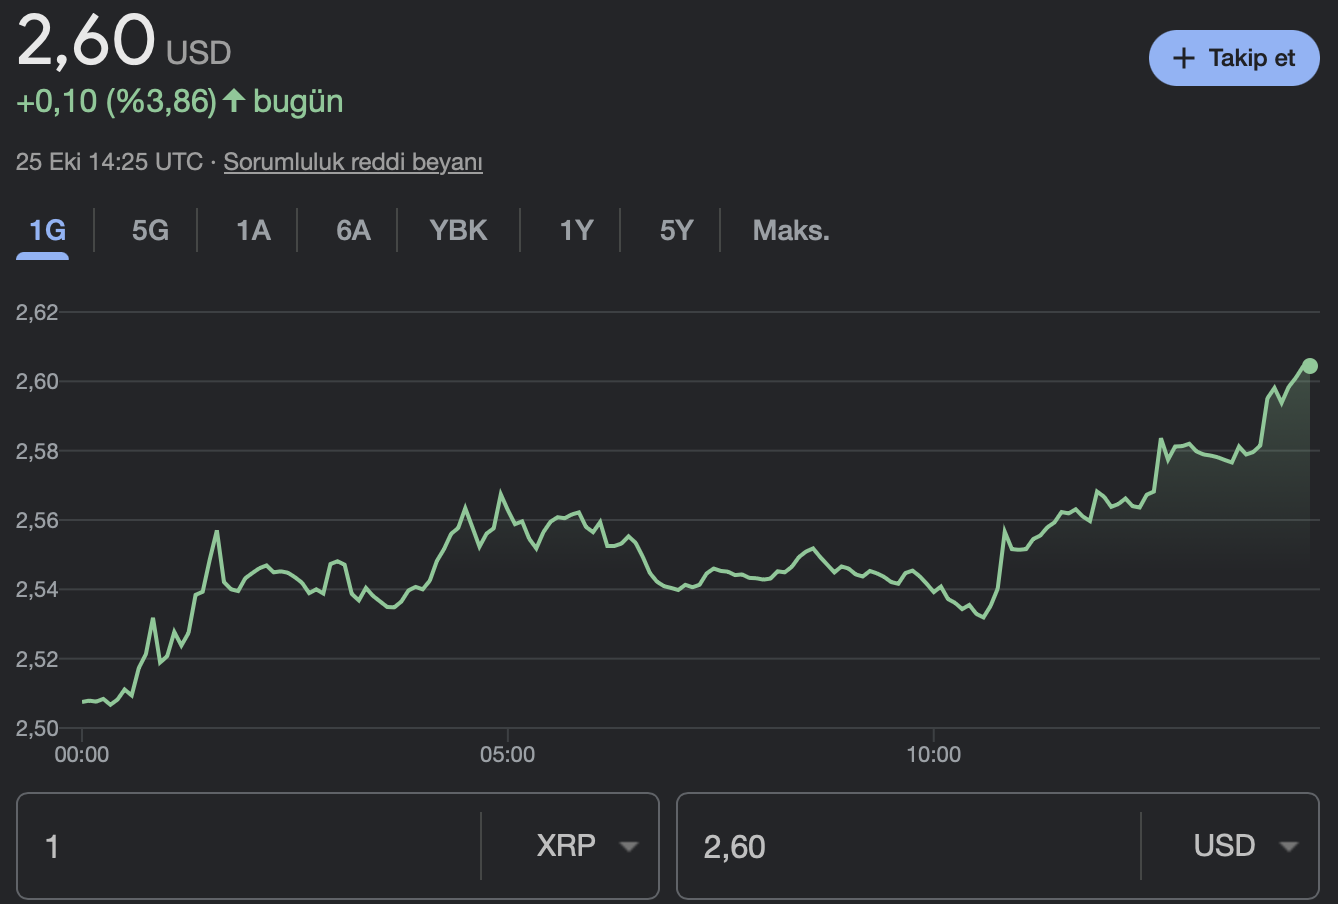Screen dimensions: 1338x904
Task: Expand the USD currency dropdown
Action: pos(1245,846)
